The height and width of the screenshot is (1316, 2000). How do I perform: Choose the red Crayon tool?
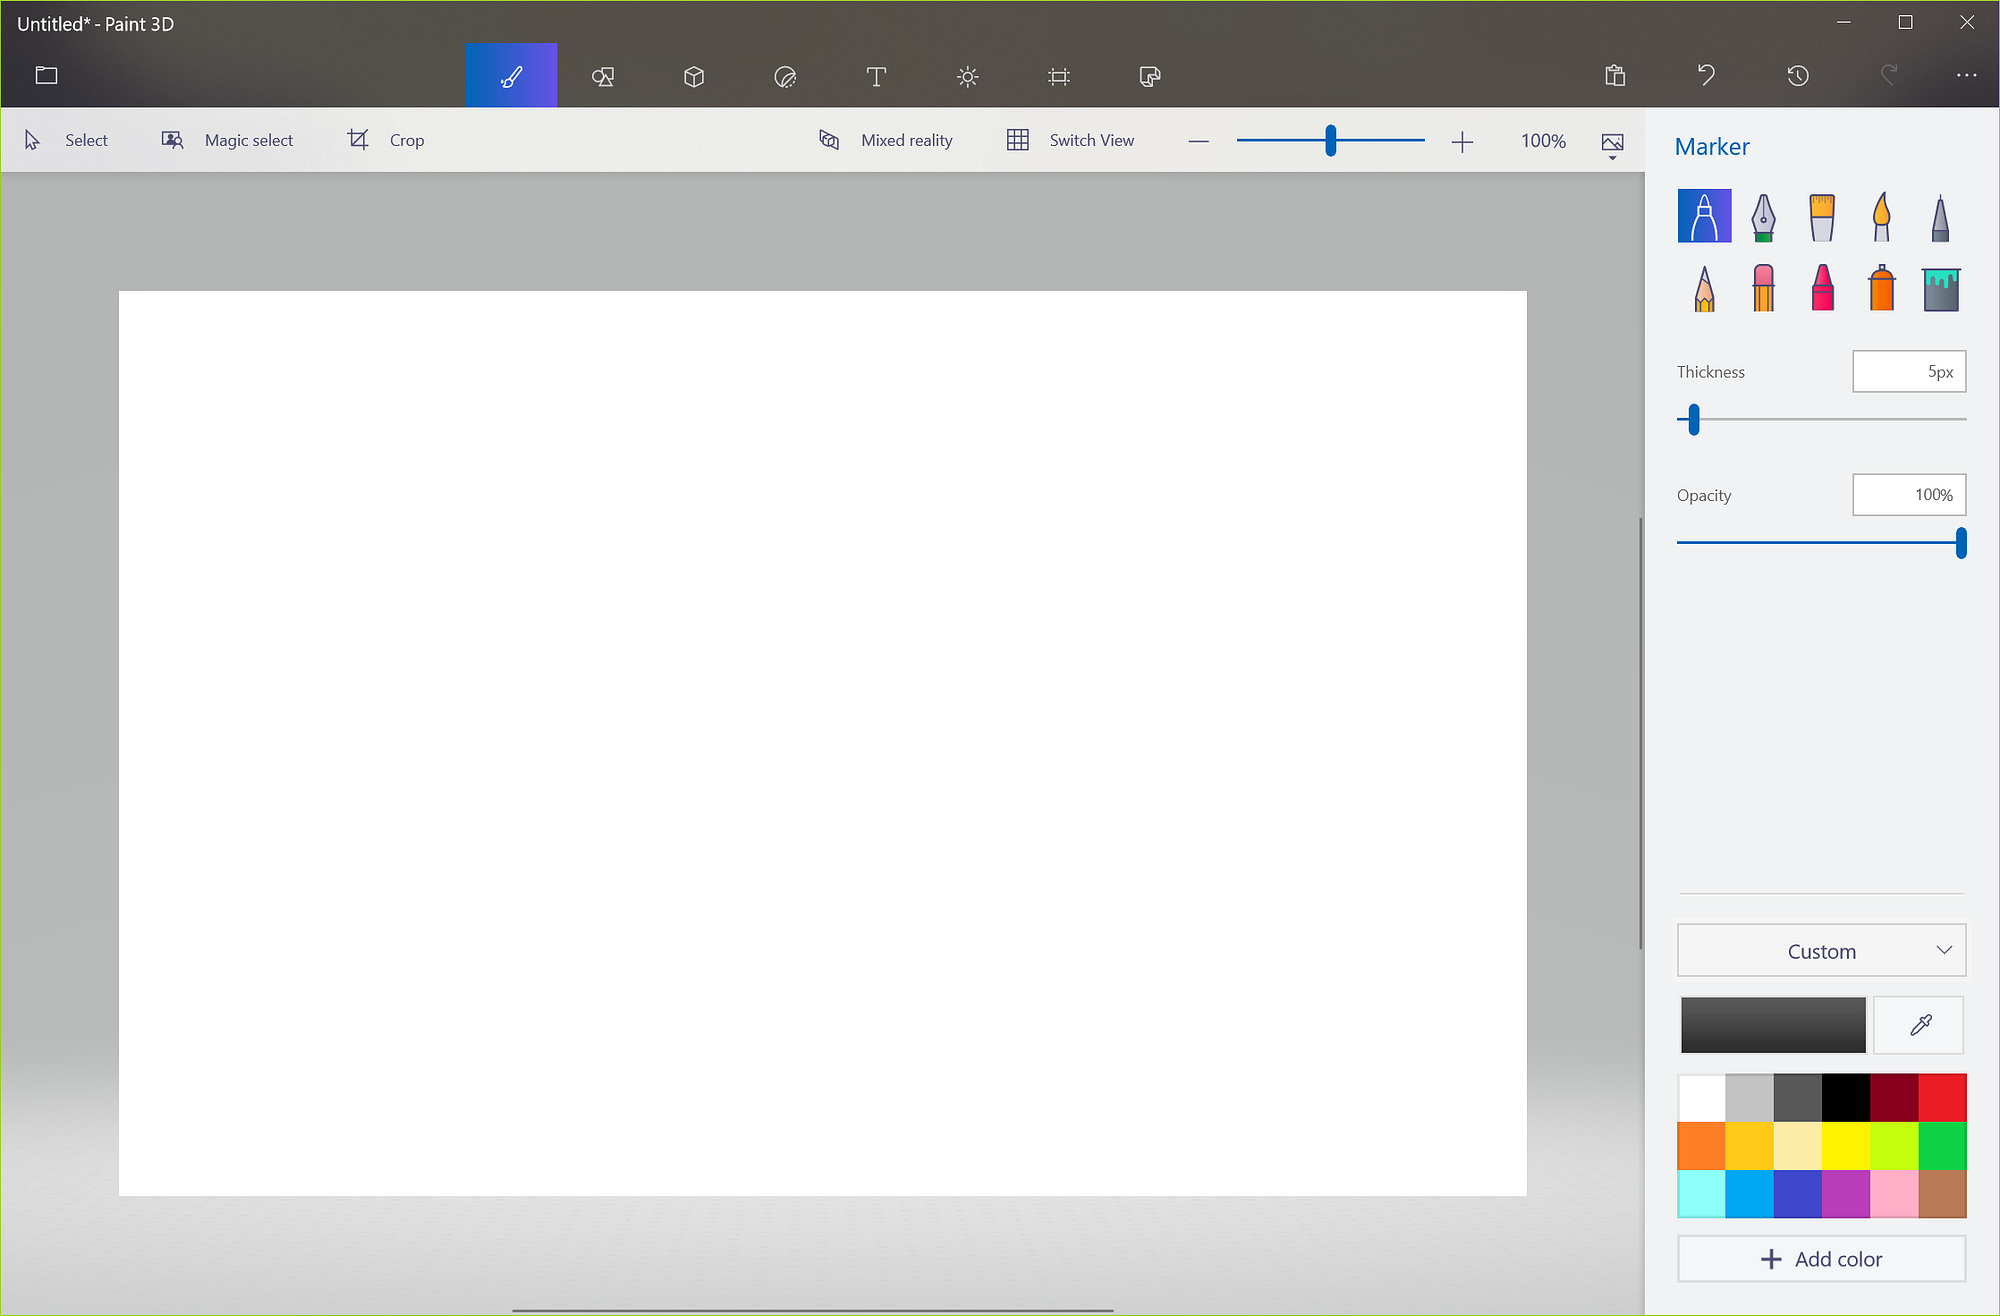point(1822,288)
